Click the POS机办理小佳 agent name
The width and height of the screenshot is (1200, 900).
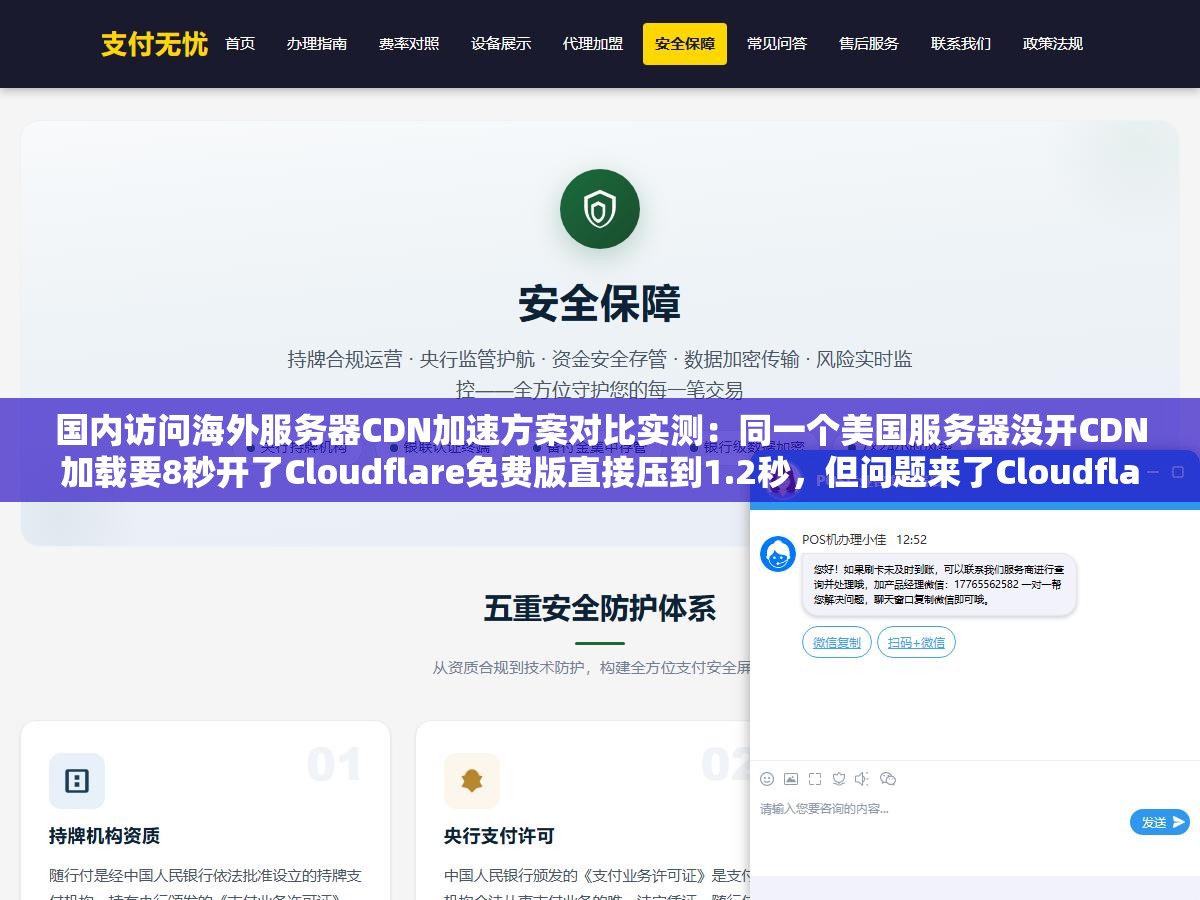tap(844, 539)
